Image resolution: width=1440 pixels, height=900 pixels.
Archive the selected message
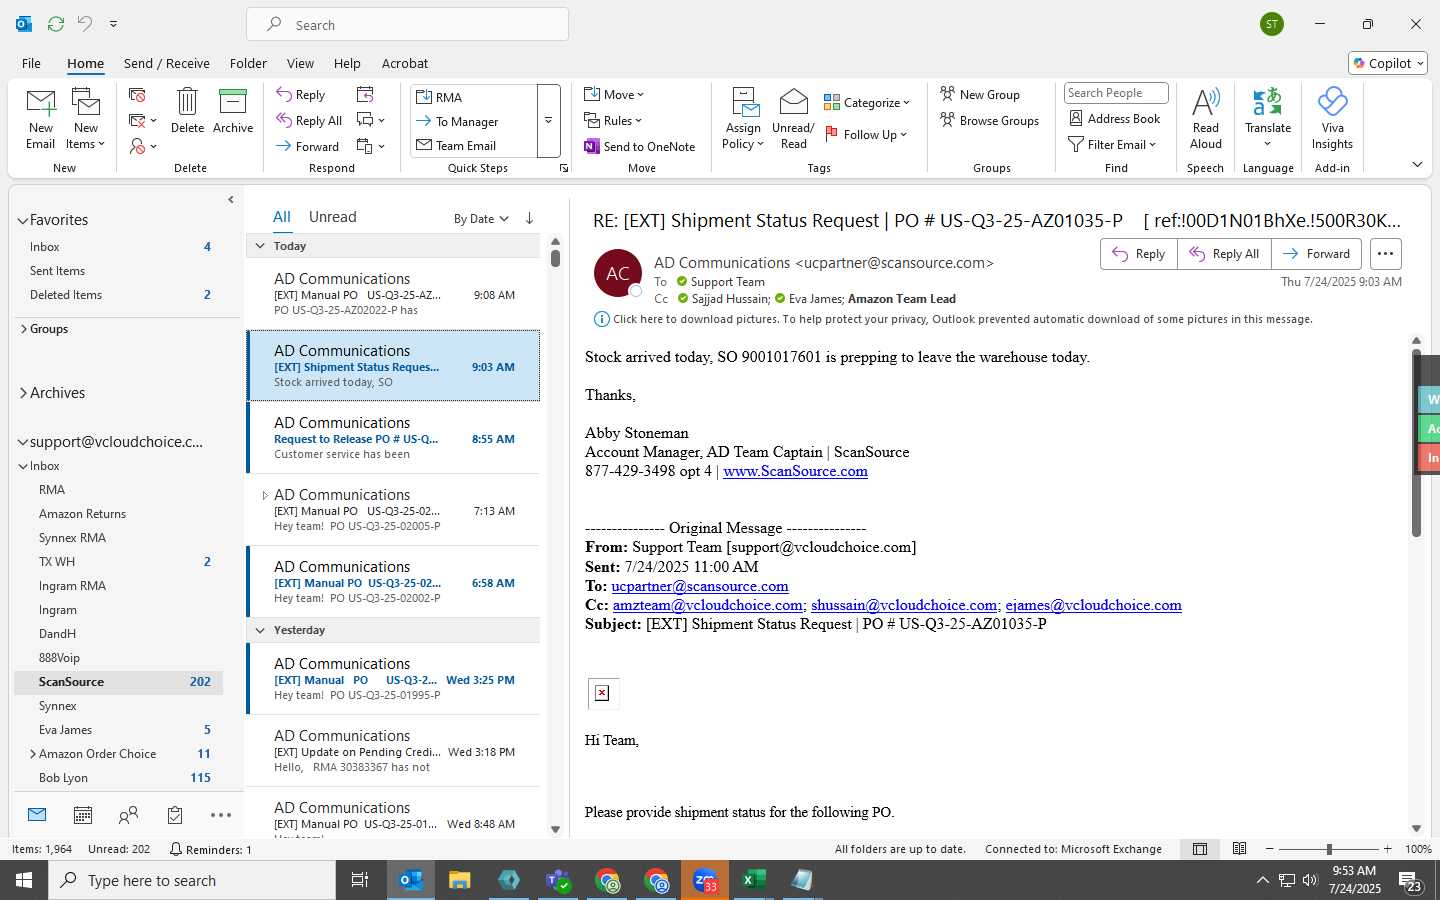coord(233,111)
